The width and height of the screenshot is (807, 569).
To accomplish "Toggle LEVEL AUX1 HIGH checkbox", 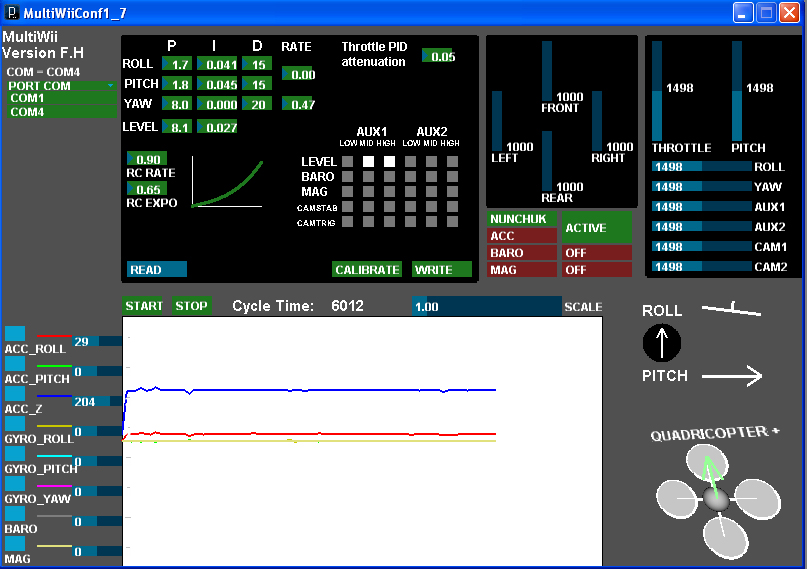I will (390, 162).
